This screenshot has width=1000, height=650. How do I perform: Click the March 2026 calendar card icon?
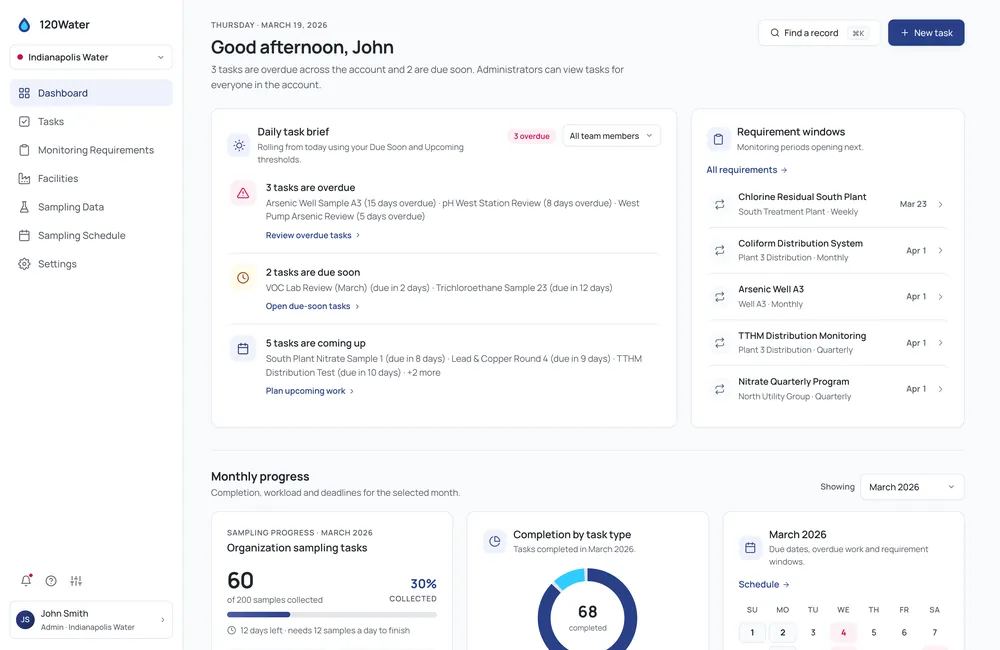point(750,547)
